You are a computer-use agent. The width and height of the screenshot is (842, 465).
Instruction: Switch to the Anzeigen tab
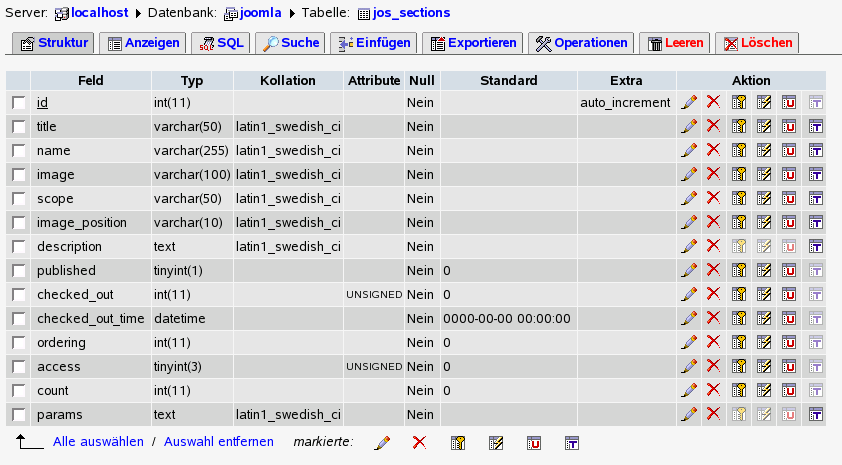click(143, 43)
